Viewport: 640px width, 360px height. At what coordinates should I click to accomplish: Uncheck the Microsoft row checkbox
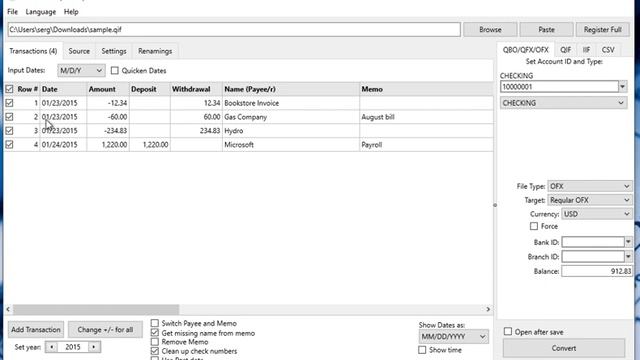[9, 144]
